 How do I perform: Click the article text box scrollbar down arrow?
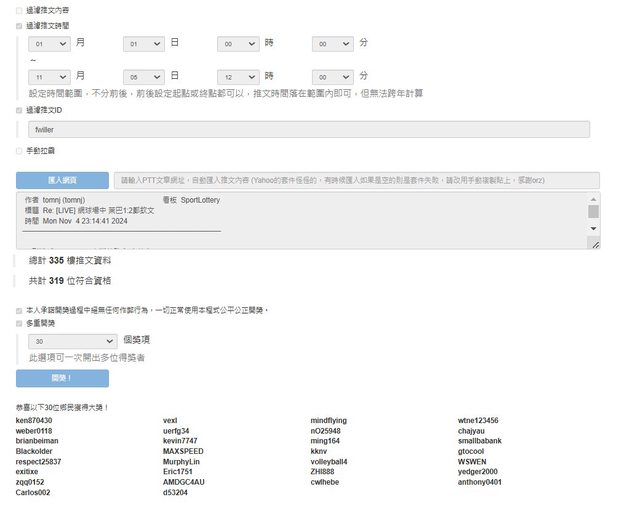point(594,228)
